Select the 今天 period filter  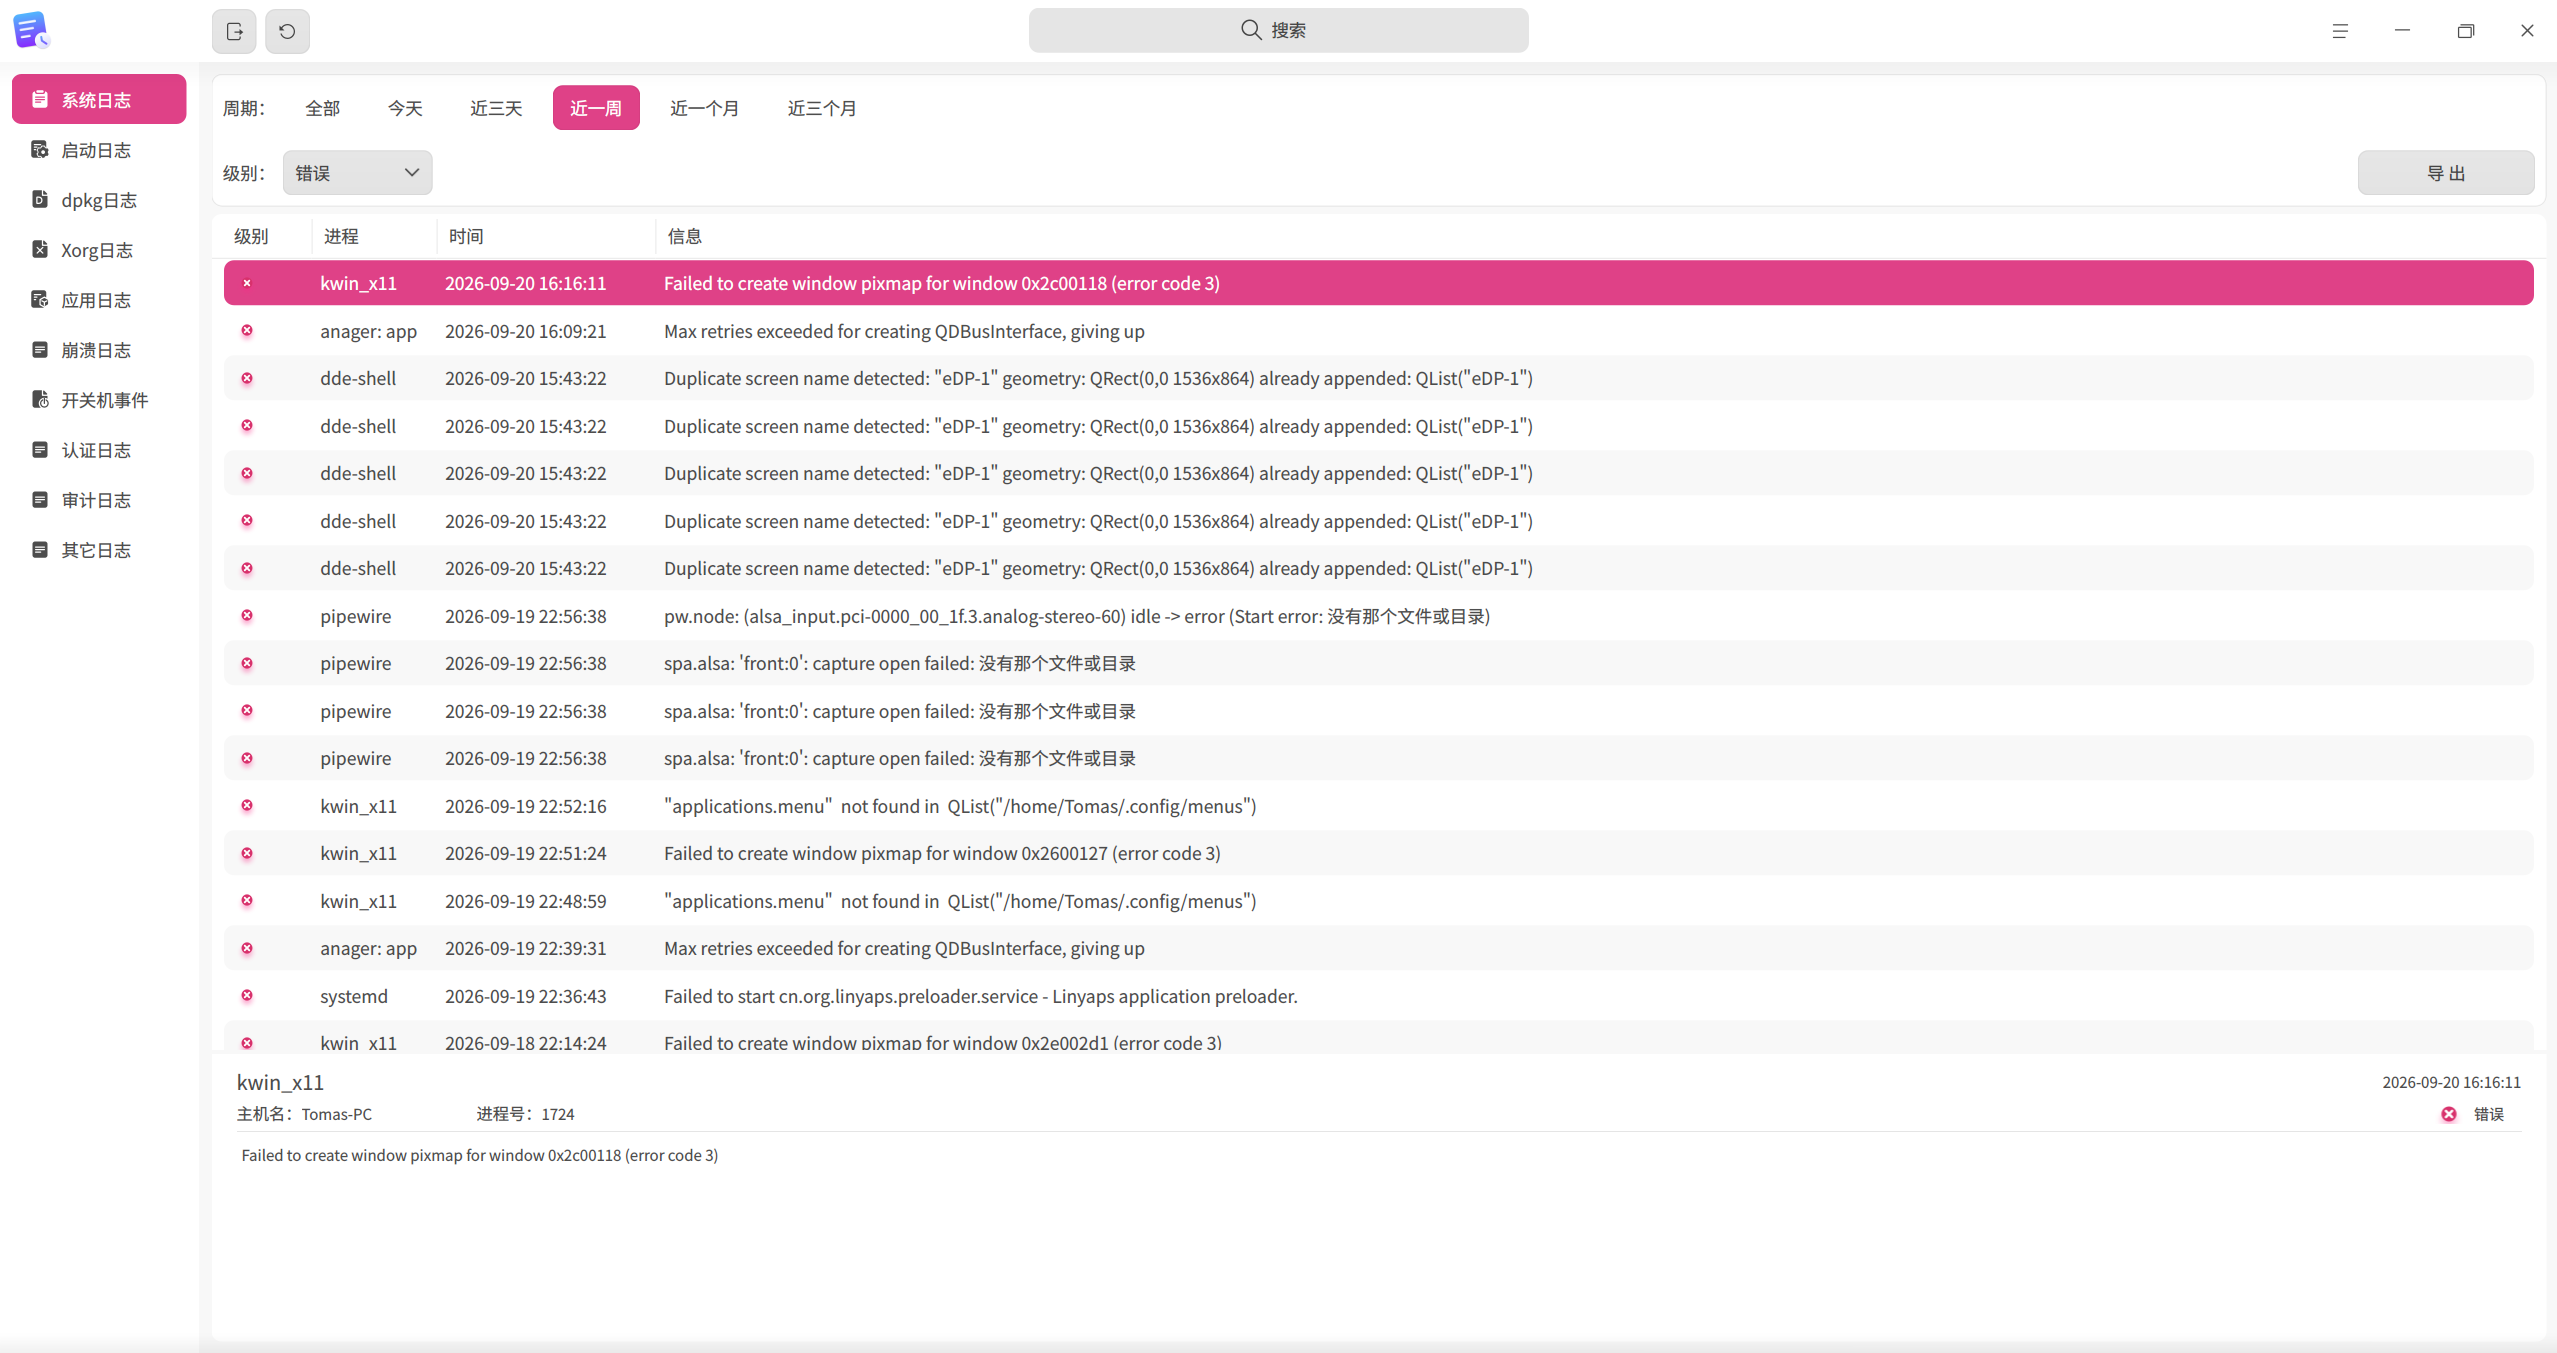point(405,108)
